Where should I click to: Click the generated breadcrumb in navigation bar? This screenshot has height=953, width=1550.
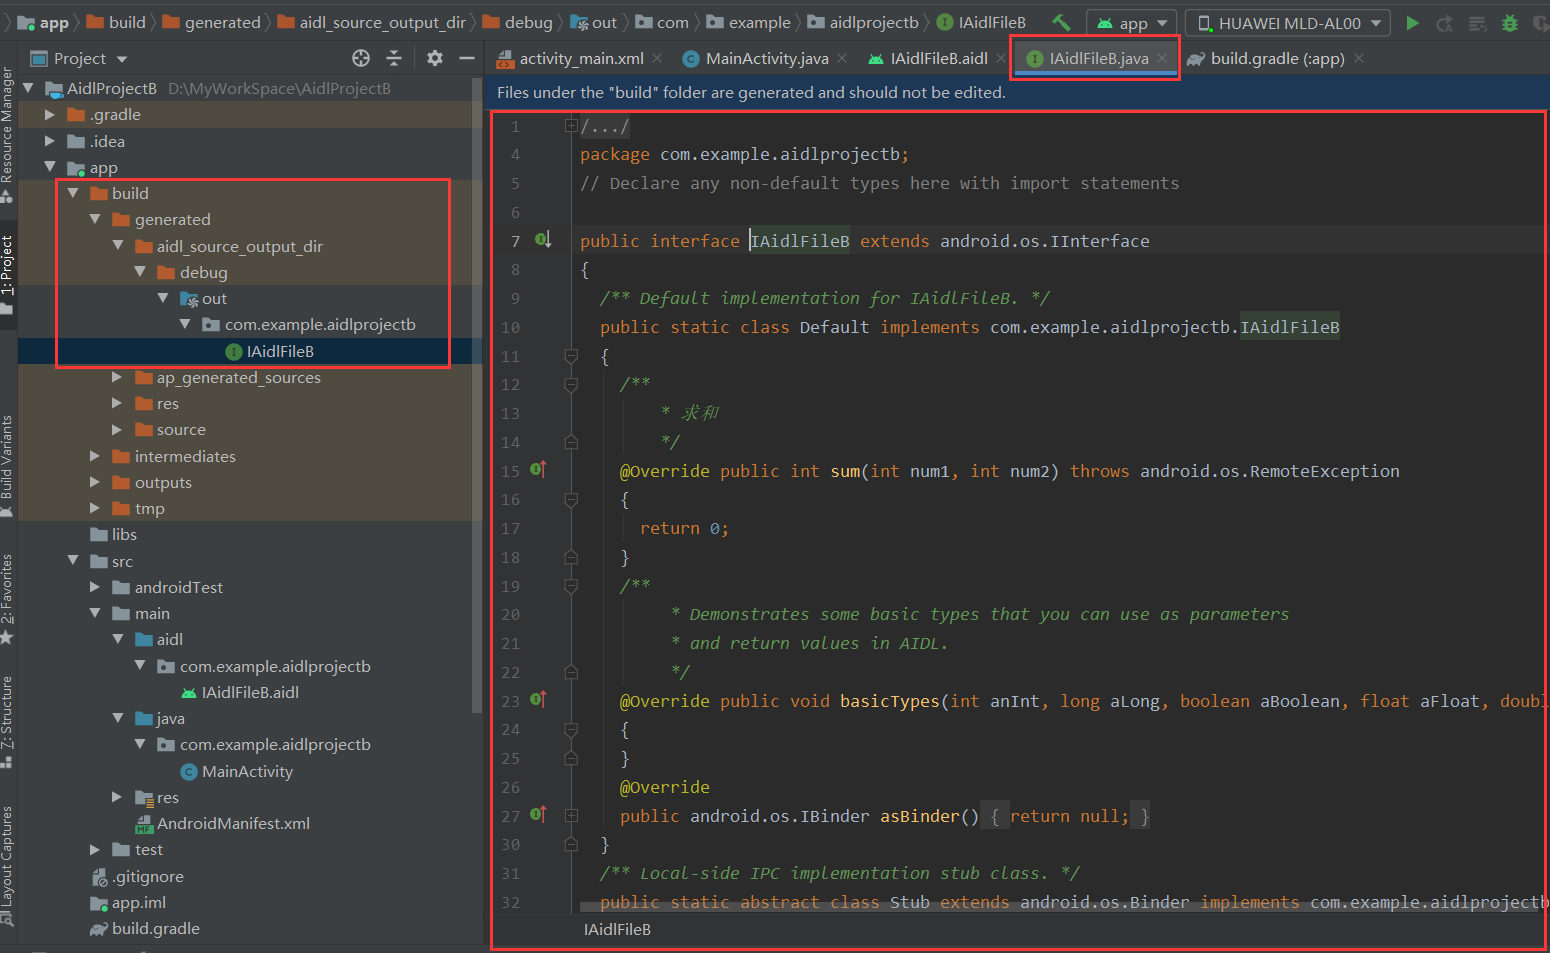[x=212, y=22]
